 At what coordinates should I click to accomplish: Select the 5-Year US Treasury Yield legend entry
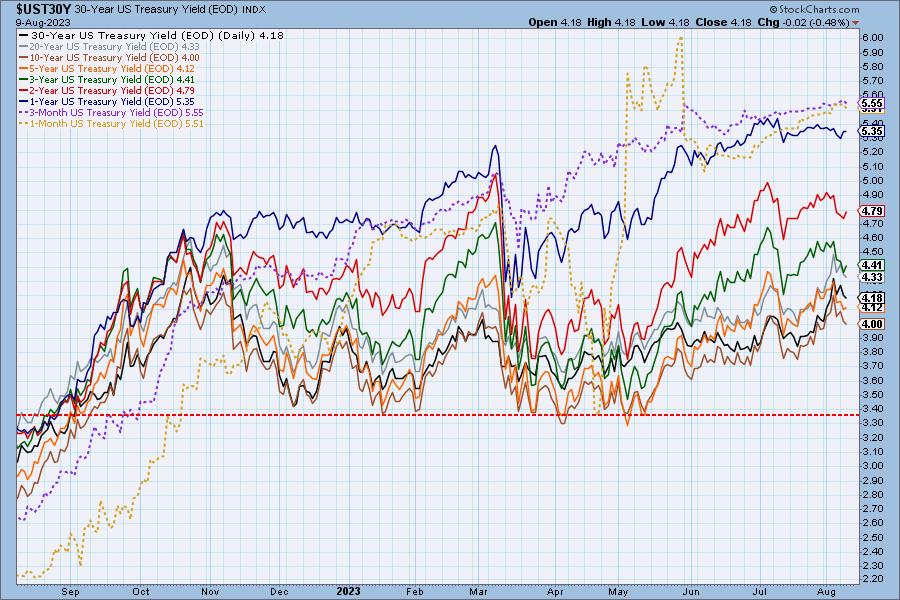[x=107, y=68]
